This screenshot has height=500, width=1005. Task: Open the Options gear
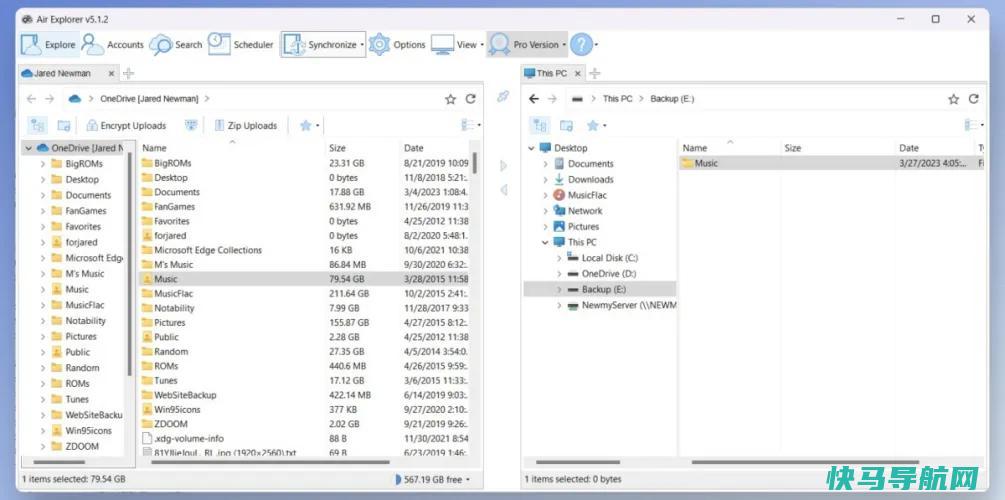(397, 45)
